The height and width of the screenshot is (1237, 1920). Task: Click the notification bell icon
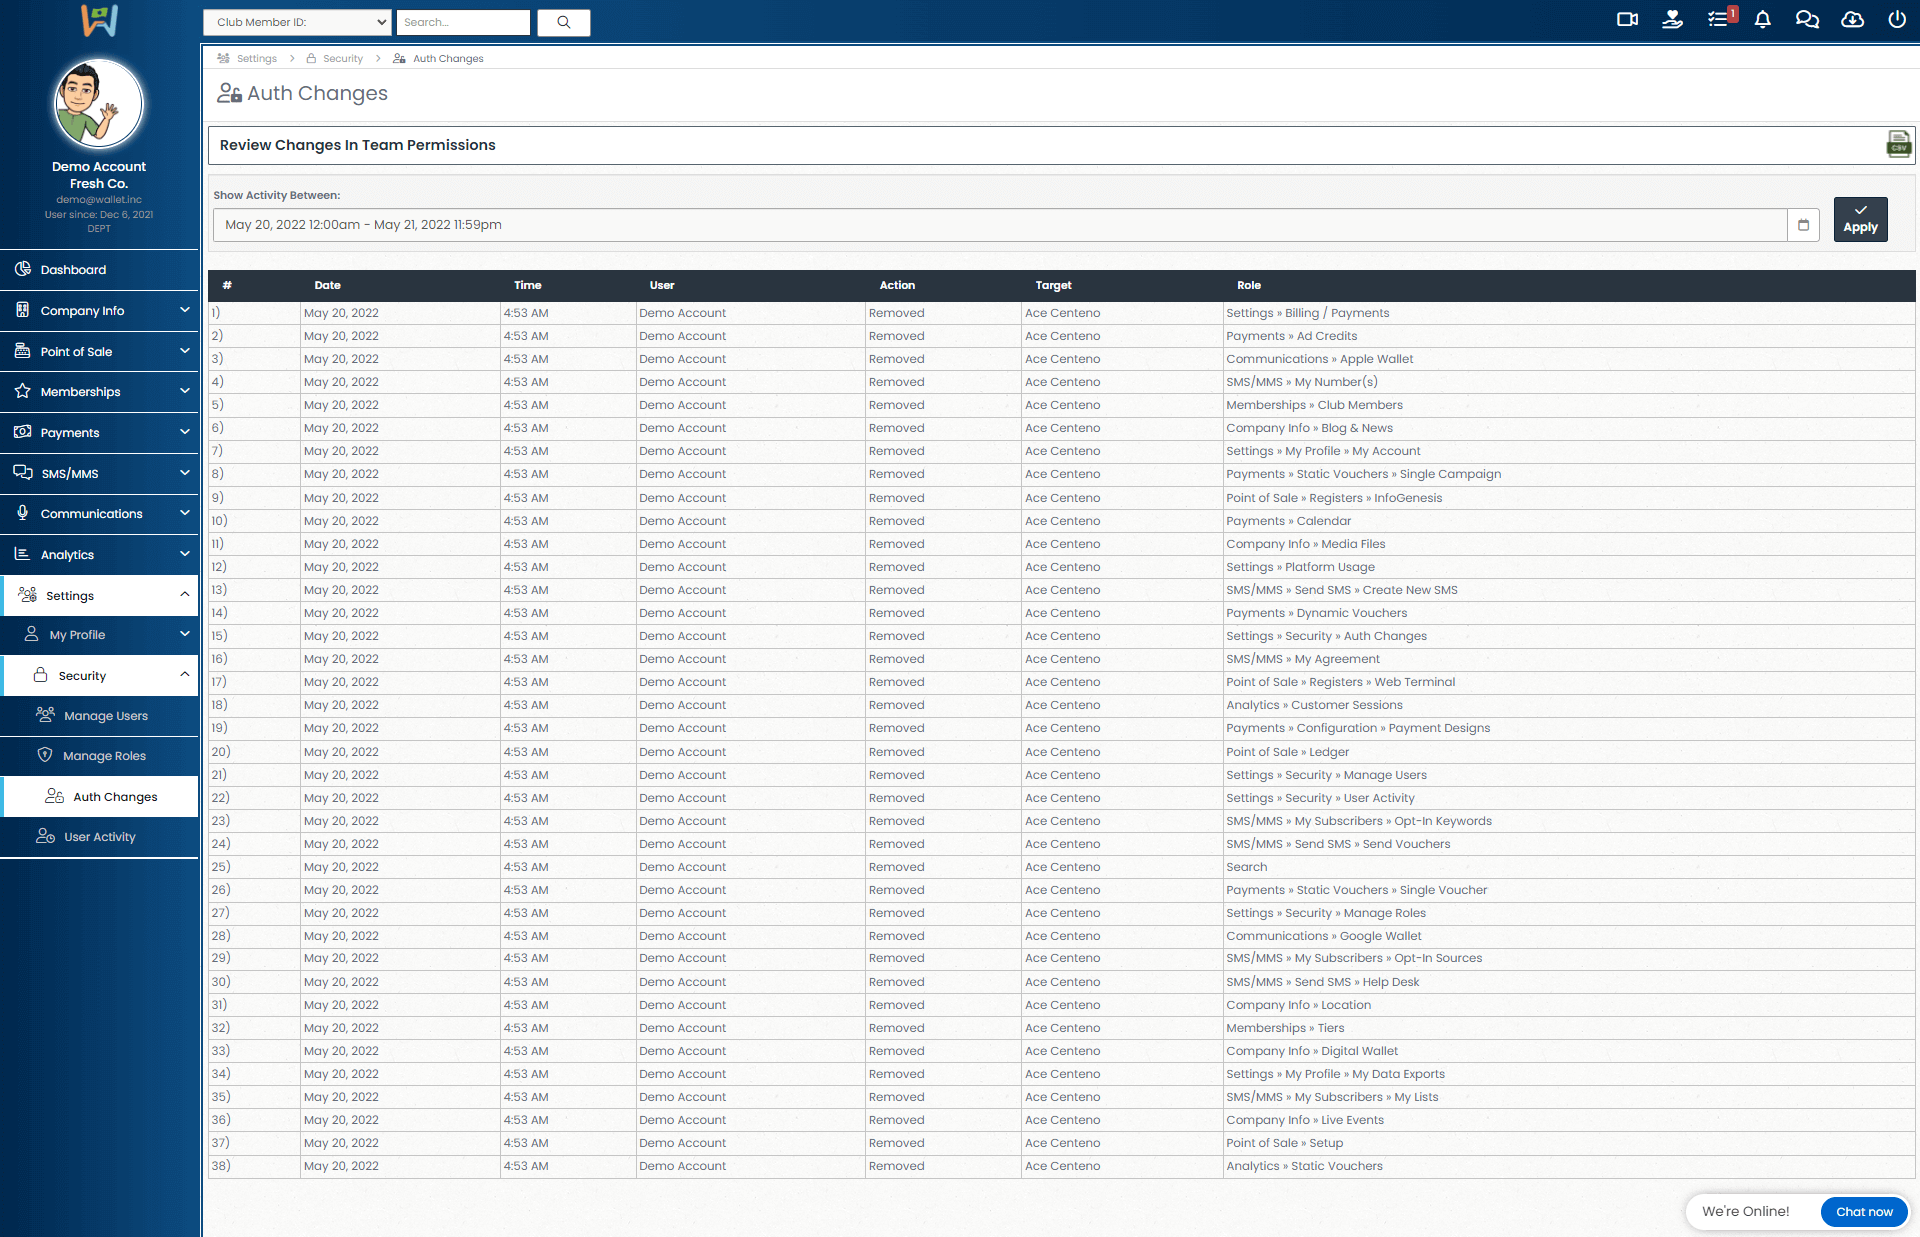pyautogui.click(x=1763, y=19)
